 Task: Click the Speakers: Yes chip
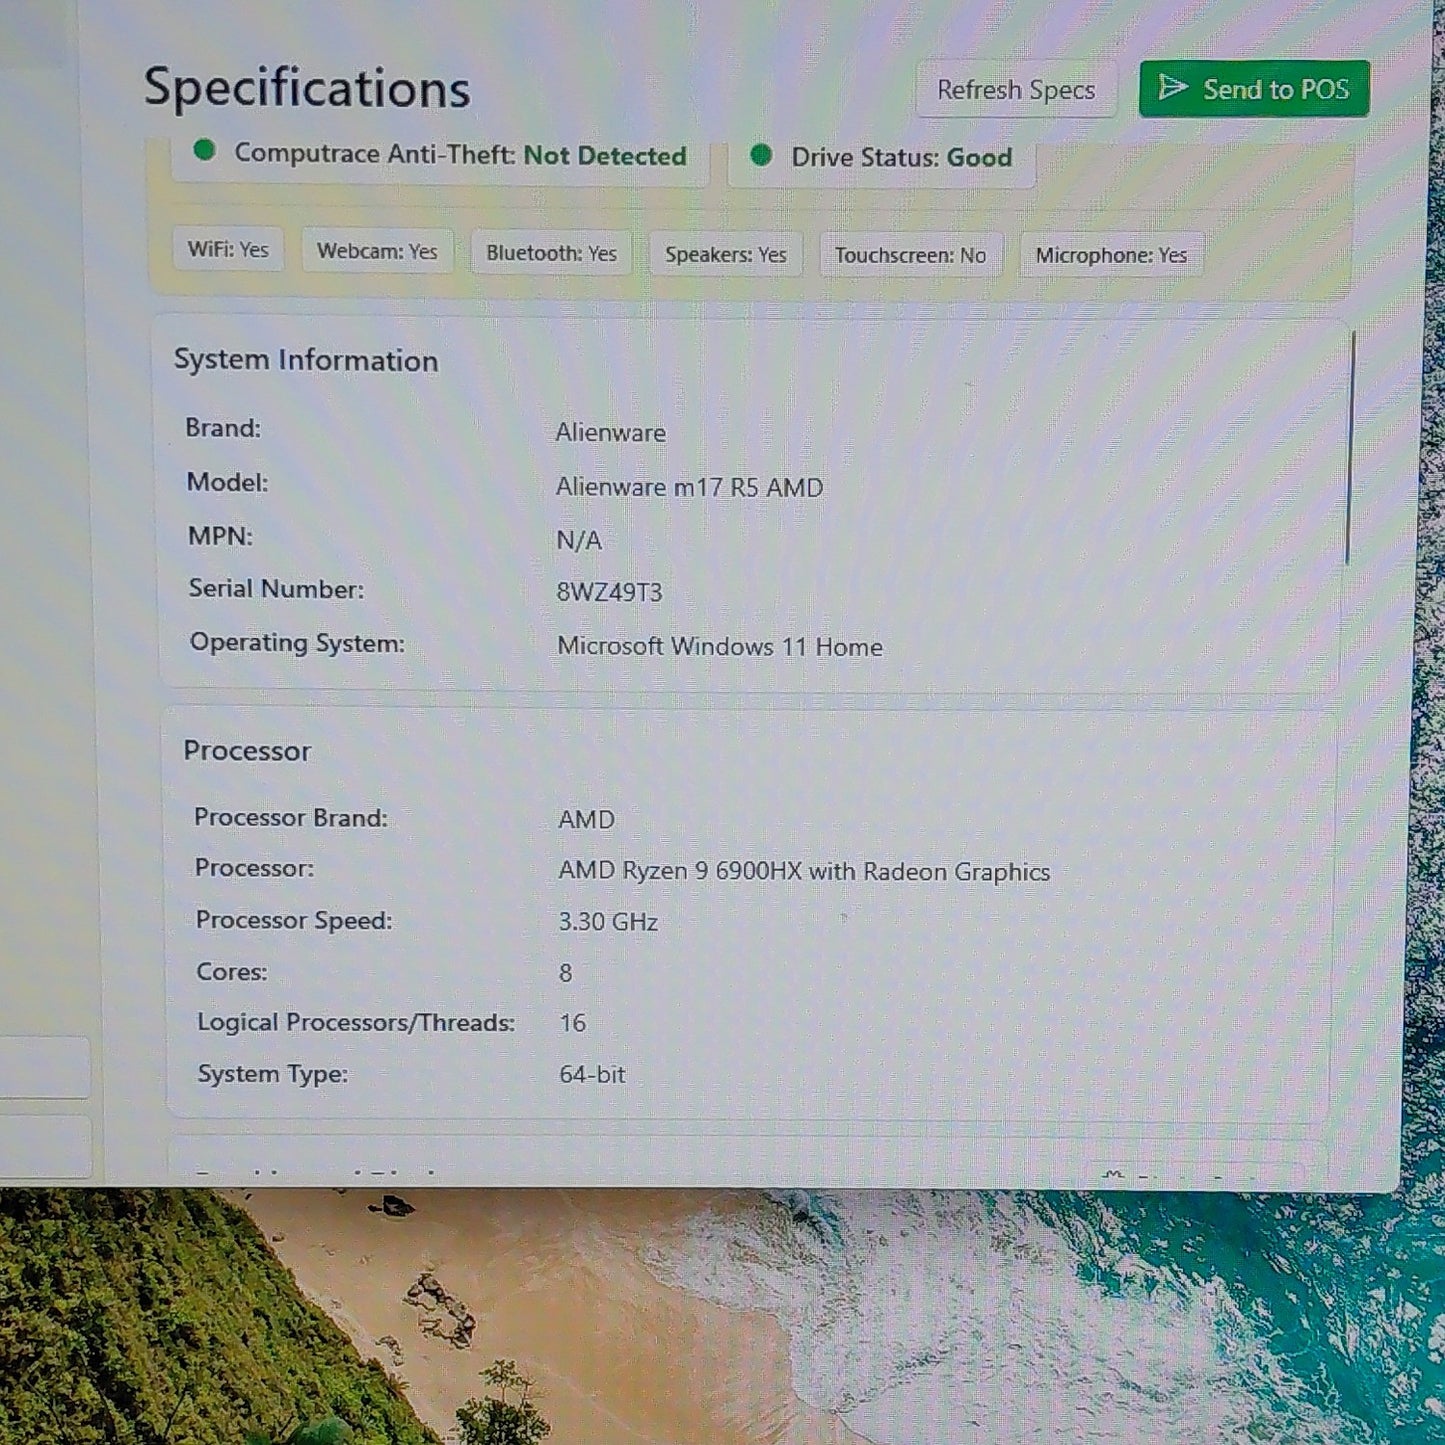pyautogui.click(x=726, y=255)
